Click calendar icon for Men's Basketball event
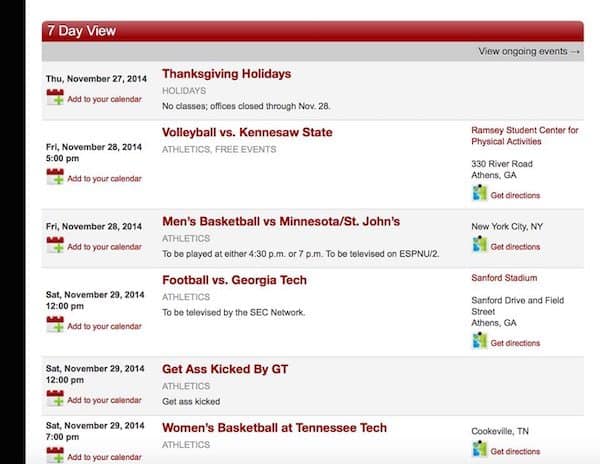600x464 pixels. tap(55, 246)
